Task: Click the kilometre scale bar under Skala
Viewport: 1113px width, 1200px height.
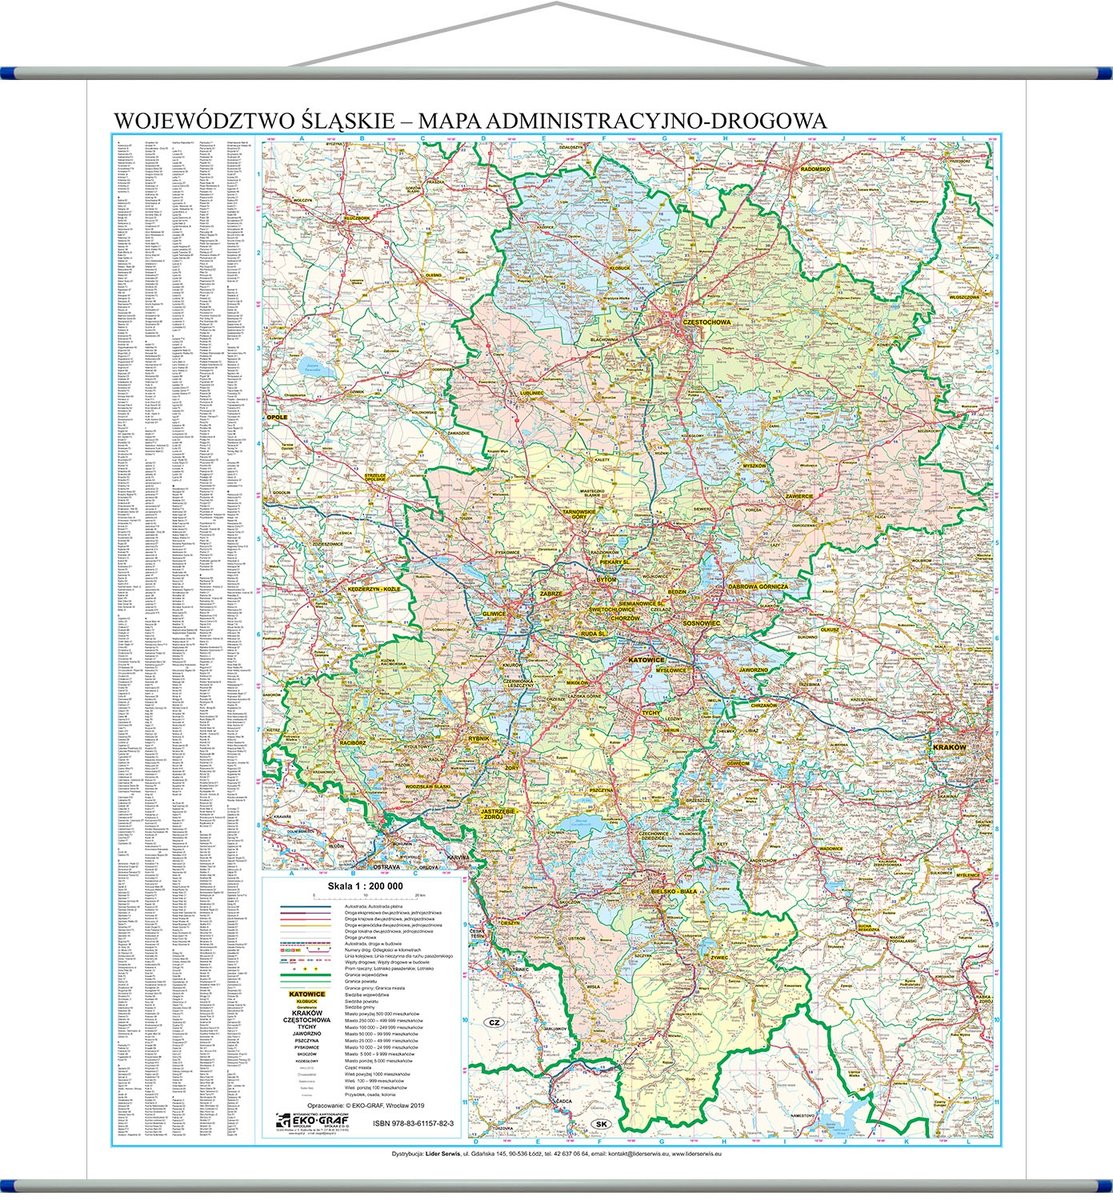Action: (x=368, y=898)
